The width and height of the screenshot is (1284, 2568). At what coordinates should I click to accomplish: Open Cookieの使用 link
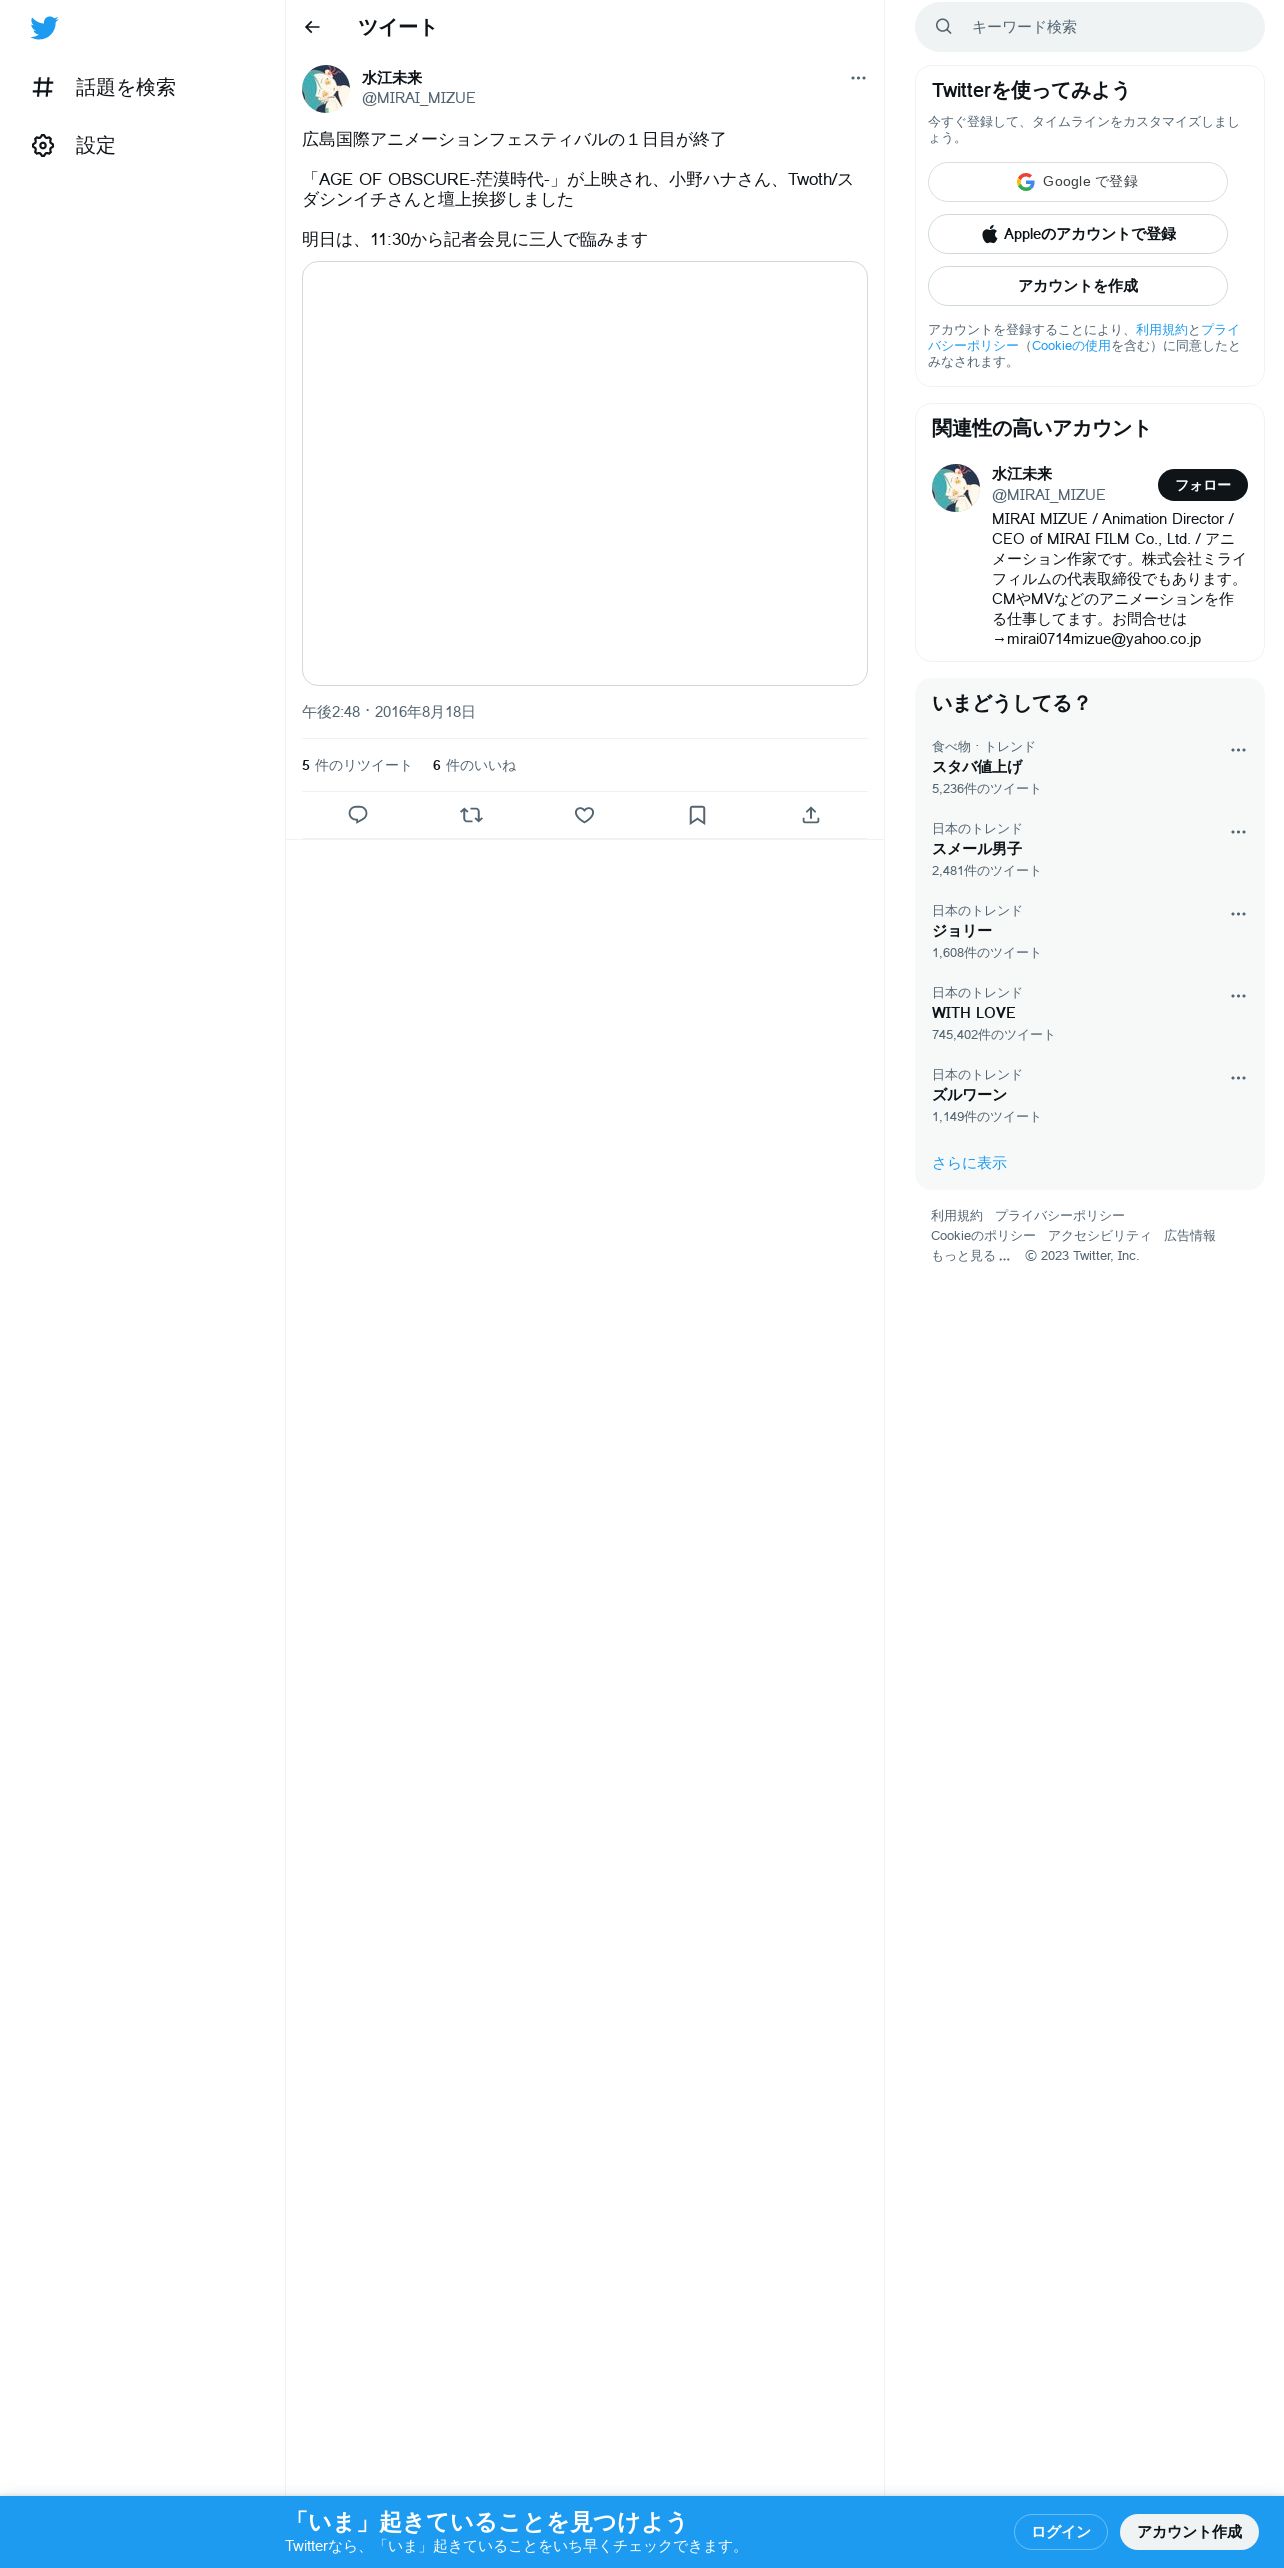point(1071,346)
